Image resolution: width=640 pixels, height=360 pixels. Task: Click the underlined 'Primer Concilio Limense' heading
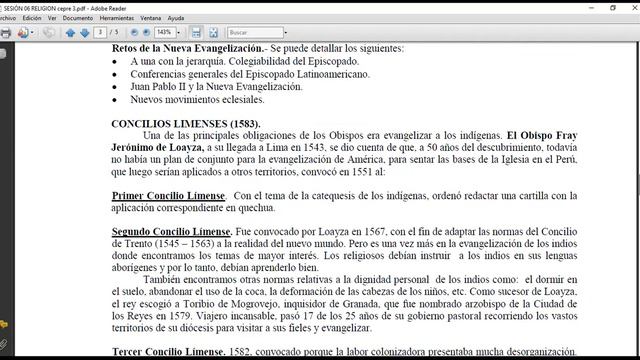pyautogui.click(x=168, y=196)
